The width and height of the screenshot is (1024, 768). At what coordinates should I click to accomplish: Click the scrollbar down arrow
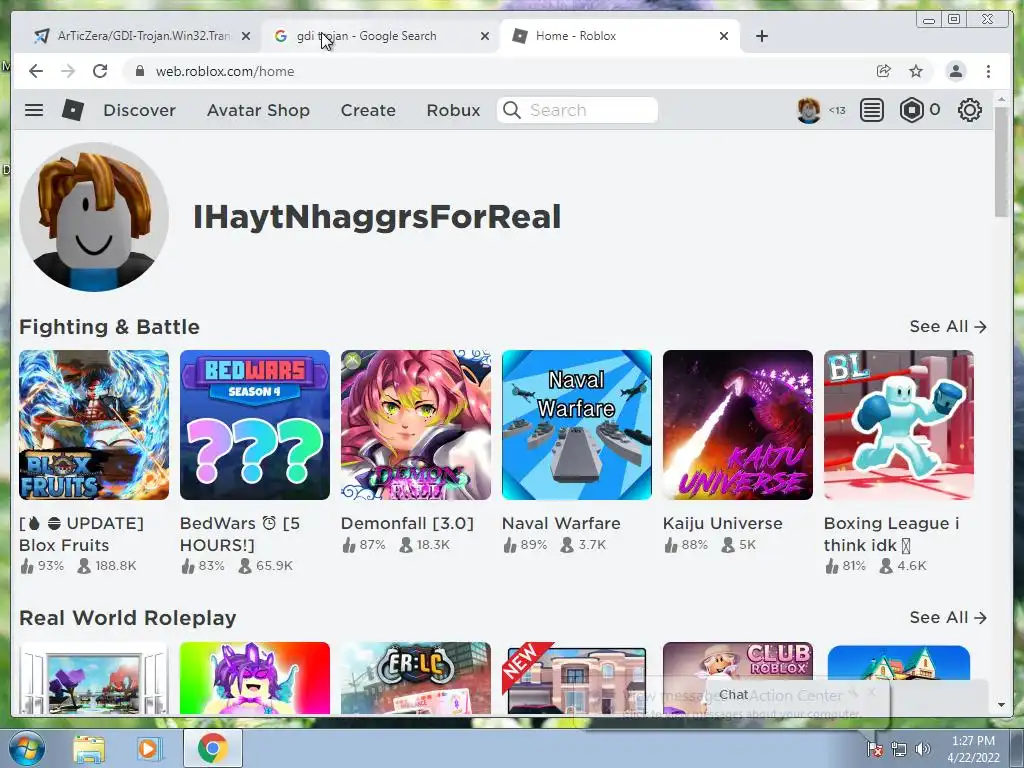(x=1001, y=705)
